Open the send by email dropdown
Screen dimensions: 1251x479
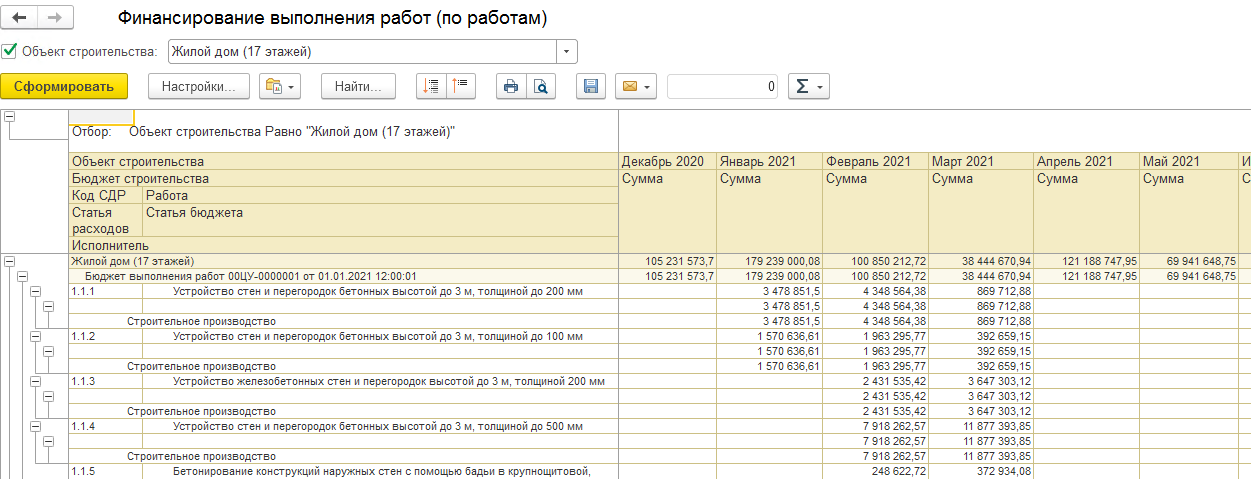click(x=635, y=87)
